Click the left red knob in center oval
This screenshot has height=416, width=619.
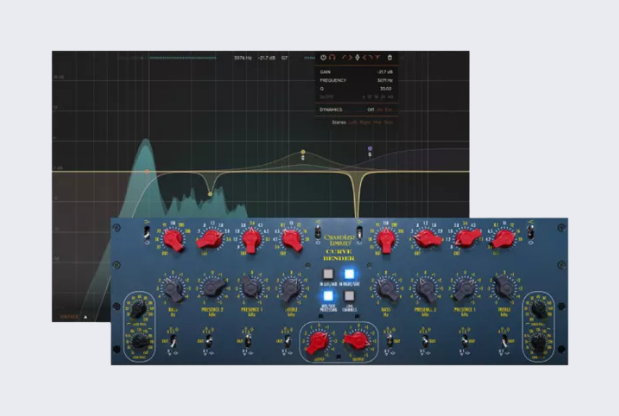(318, 343)
